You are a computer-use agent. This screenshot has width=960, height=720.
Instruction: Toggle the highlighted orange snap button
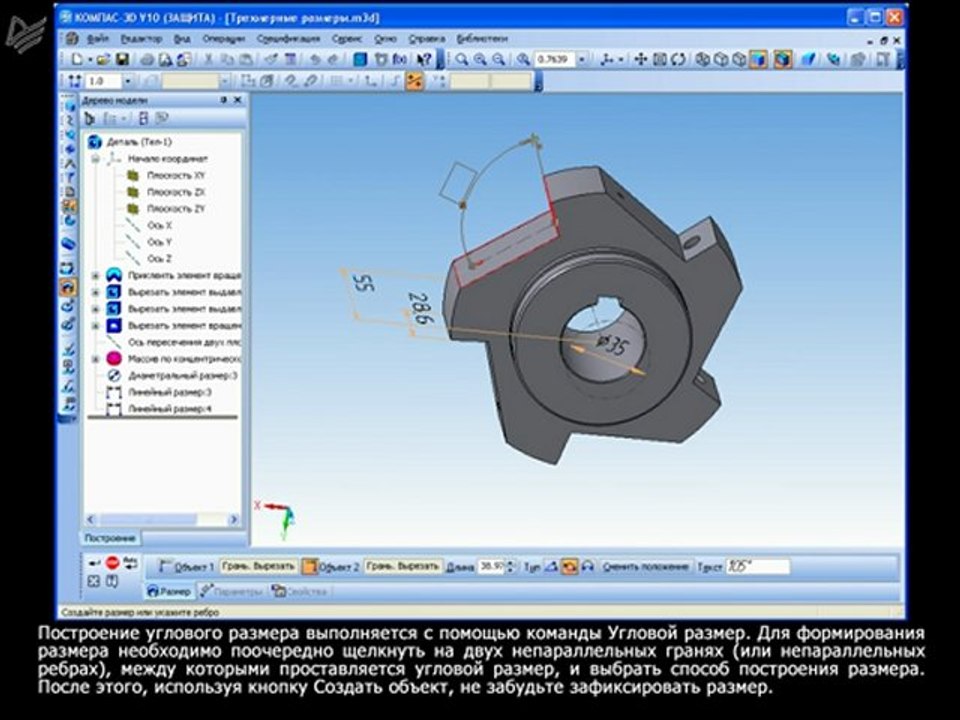414,81
